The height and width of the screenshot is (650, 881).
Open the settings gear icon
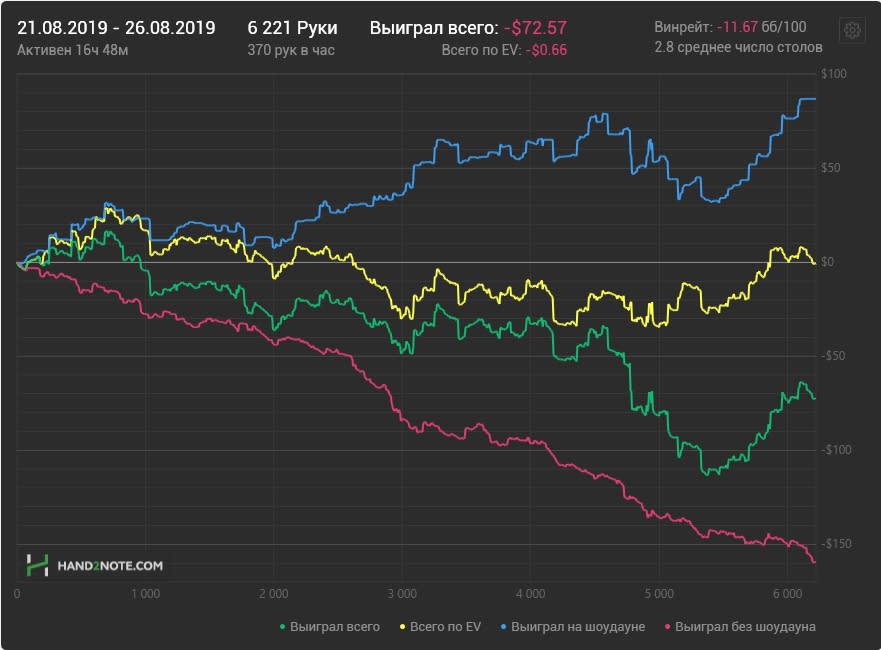(852, 30)
